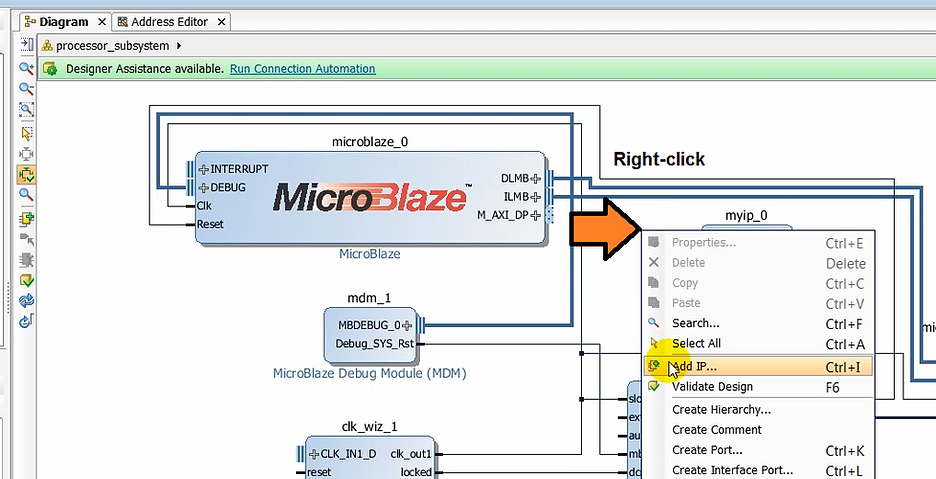This screenshot has height=479, width=936.
Task: Open the processor_subsystem breadcrumb arrow
Action: pyautogui.click(x=179, y=46)
